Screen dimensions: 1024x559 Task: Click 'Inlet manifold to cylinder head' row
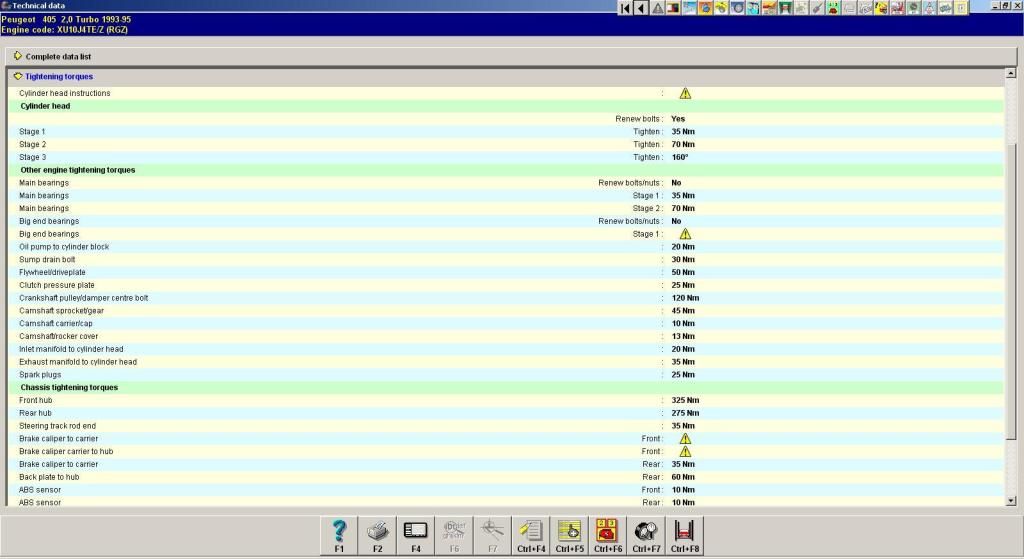pos(506,349)
